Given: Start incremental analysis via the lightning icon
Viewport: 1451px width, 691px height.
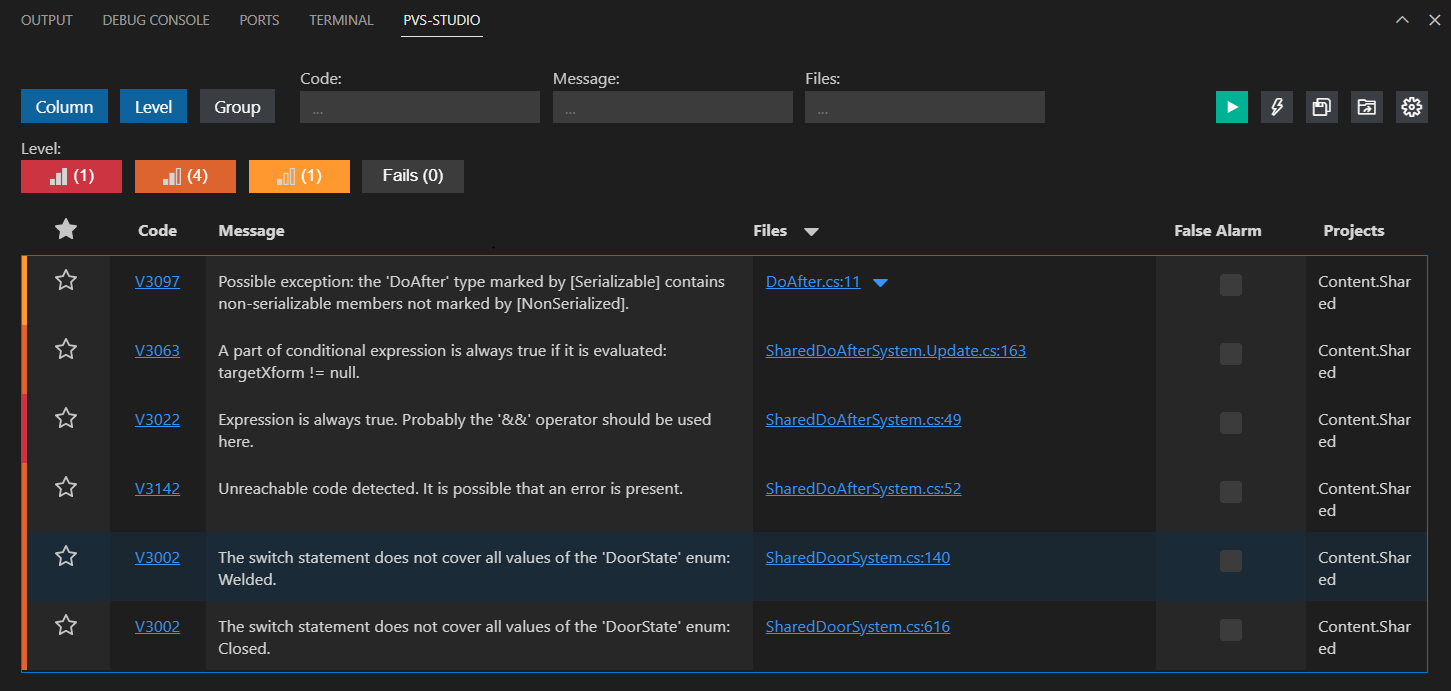Looking at the screenshot, I should click(1276, 106).
